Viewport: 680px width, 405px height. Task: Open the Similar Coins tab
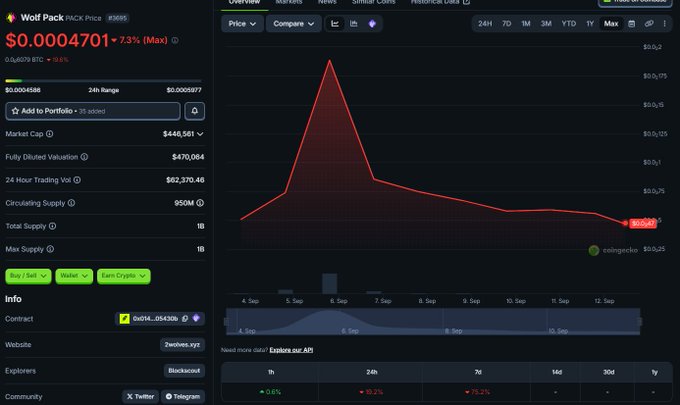click(373, 3)
